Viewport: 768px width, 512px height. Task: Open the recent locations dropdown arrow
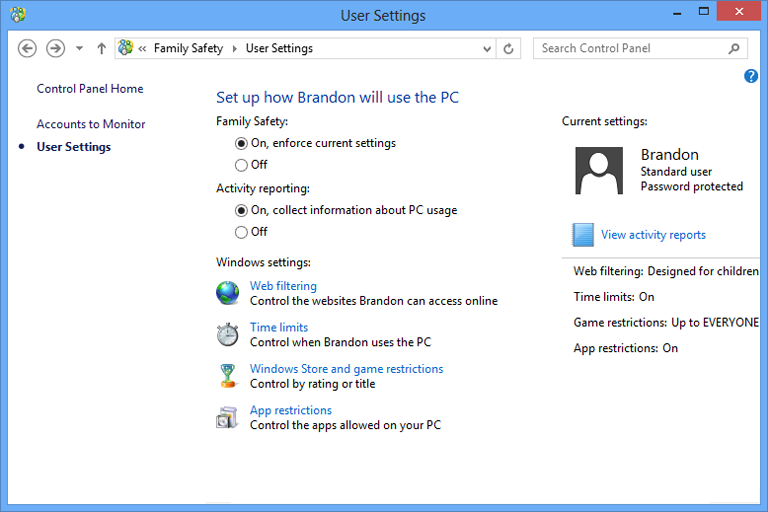coord(79,48)
